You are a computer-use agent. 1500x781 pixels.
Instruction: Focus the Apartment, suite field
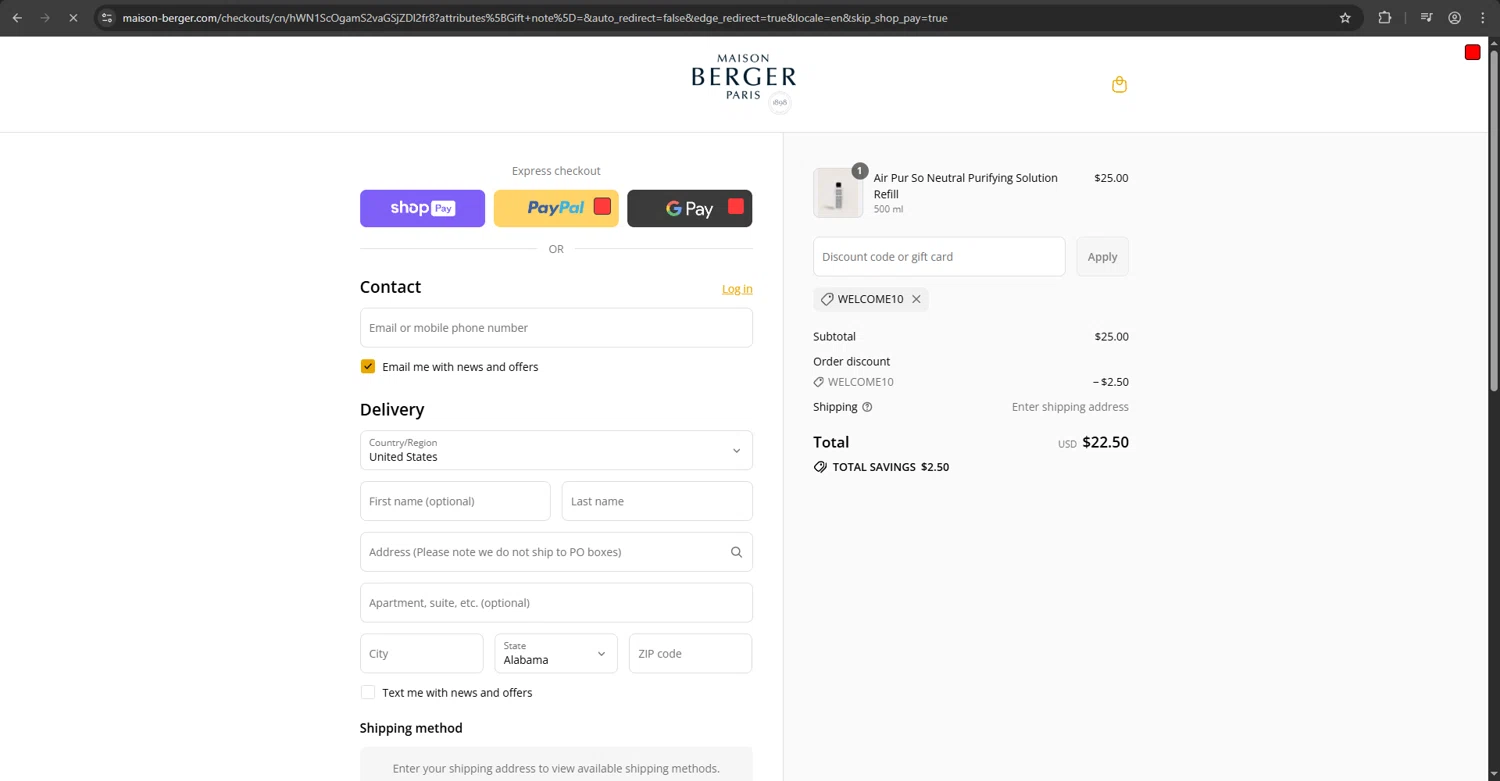(556, 603)
